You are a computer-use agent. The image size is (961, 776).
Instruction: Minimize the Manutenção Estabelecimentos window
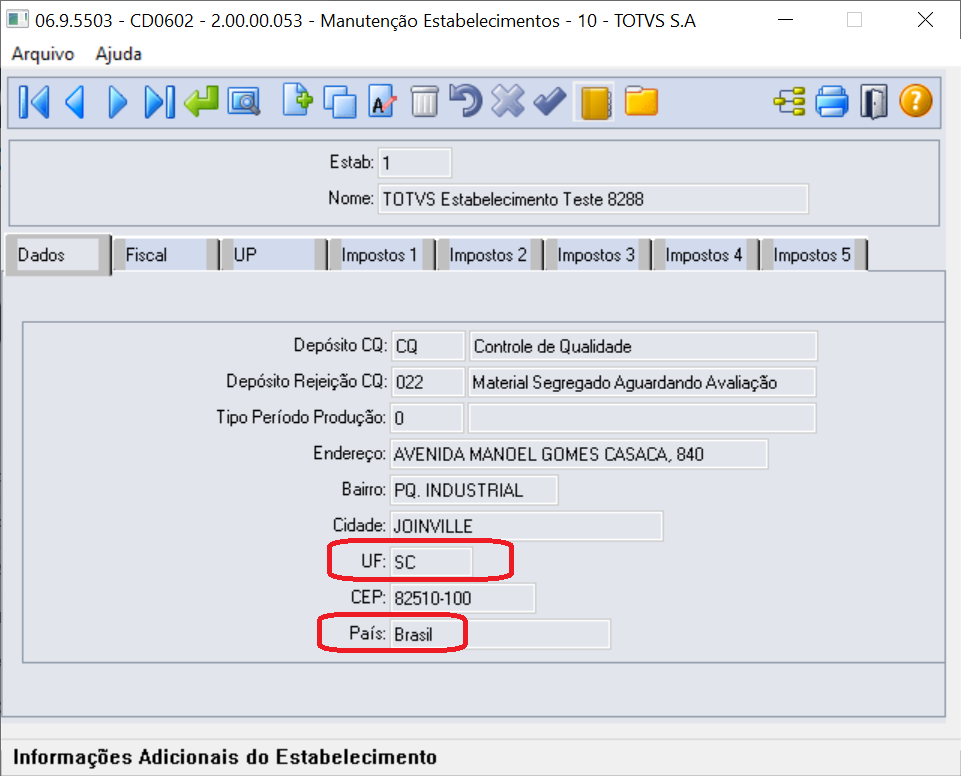(x=785, y=20)
